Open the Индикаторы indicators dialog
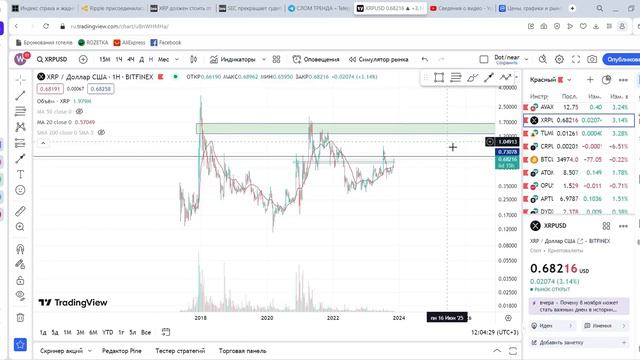The image size is (640, 360). [x=233, y=60]
